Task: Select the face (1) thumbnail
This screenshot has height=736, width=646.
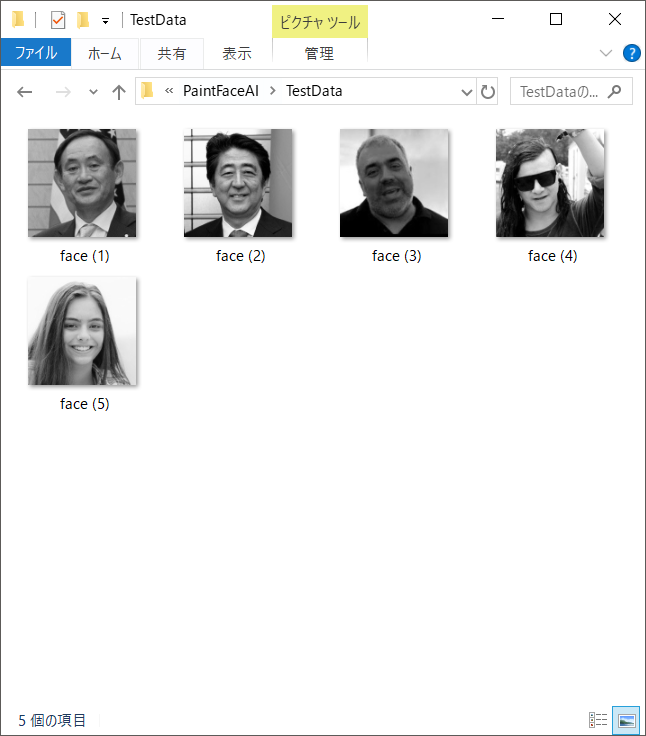Action: [82, 183]
